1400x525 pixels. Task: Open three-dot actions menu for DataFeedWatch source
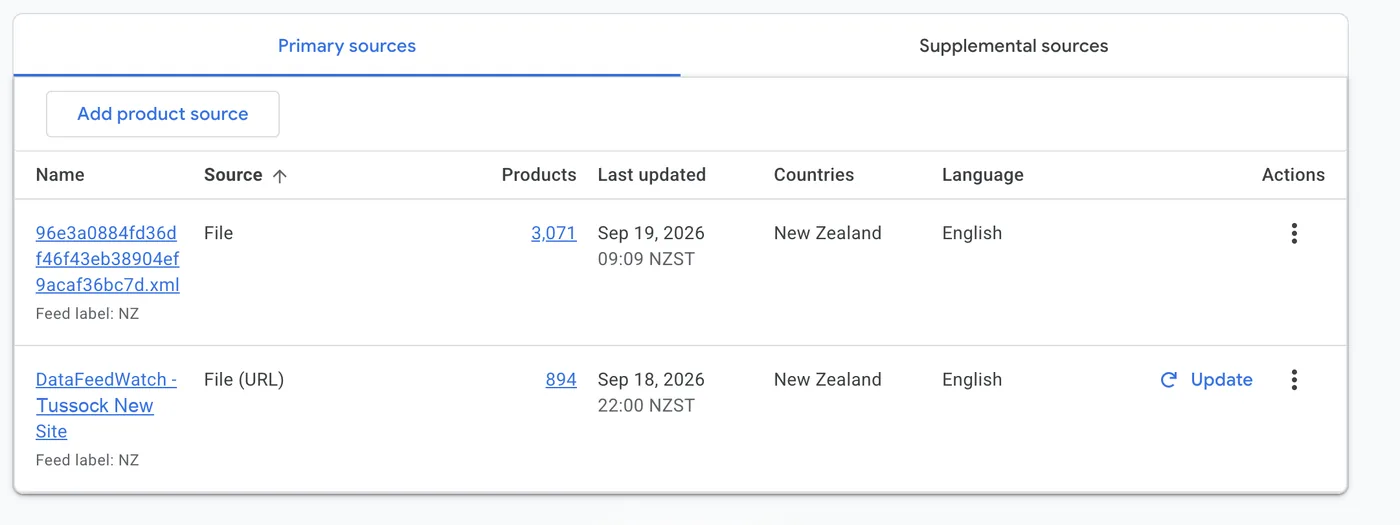click(x=1294, y=380)
